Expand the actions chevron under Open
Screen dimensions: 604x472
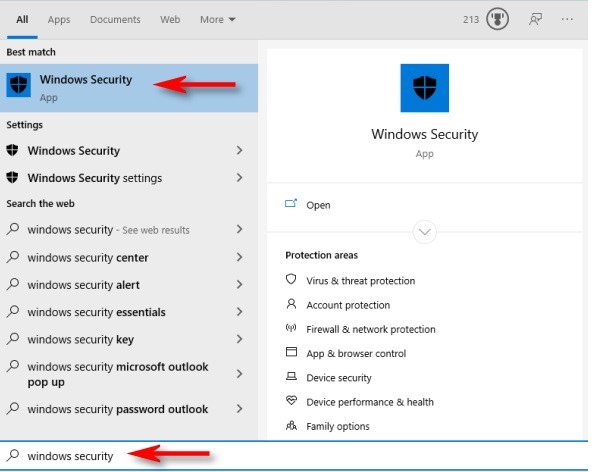point(424,232)
